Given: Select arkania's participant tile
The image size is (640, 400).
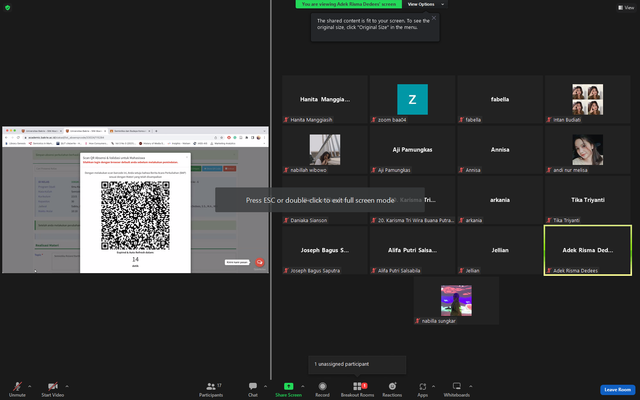Looking at the screenshot, I should pyautogui.click(x=500, y=200).
